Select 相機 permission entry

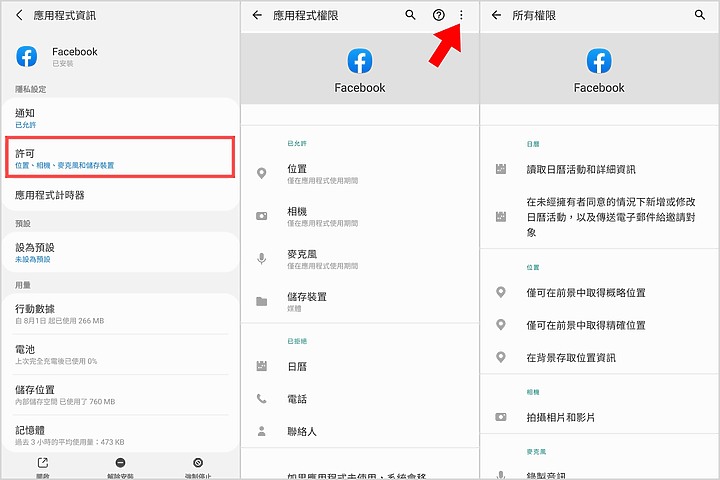coord(360,216)
